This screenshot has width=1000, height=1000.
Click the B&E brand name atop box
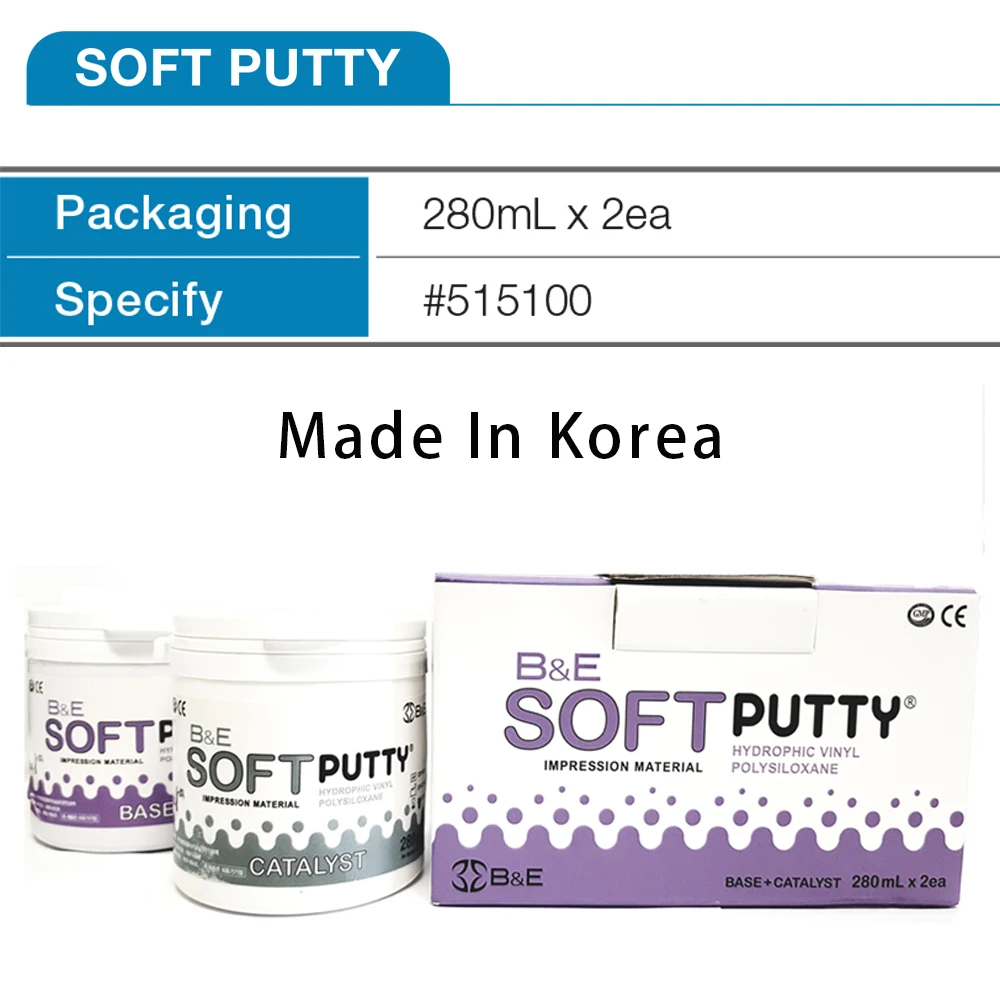558,668
